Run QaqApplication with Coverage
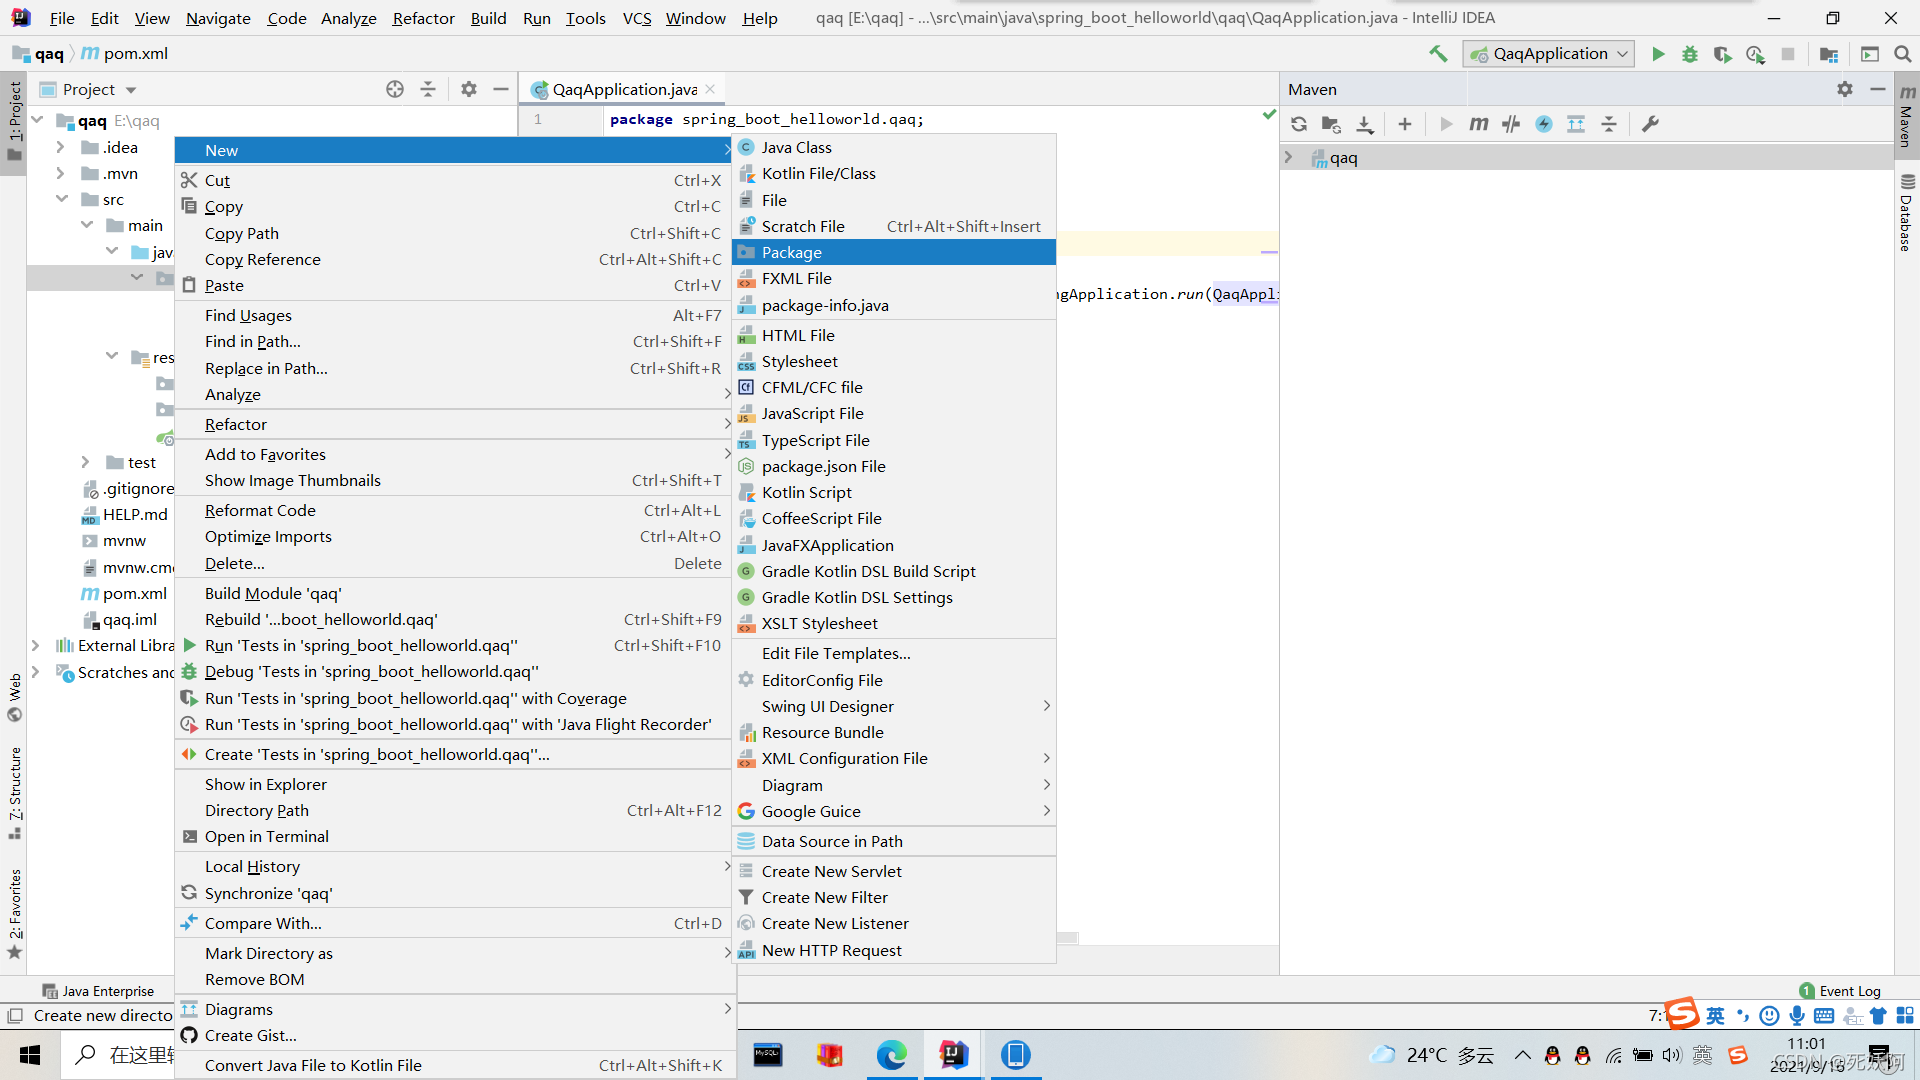 [x=1724, y=54]
